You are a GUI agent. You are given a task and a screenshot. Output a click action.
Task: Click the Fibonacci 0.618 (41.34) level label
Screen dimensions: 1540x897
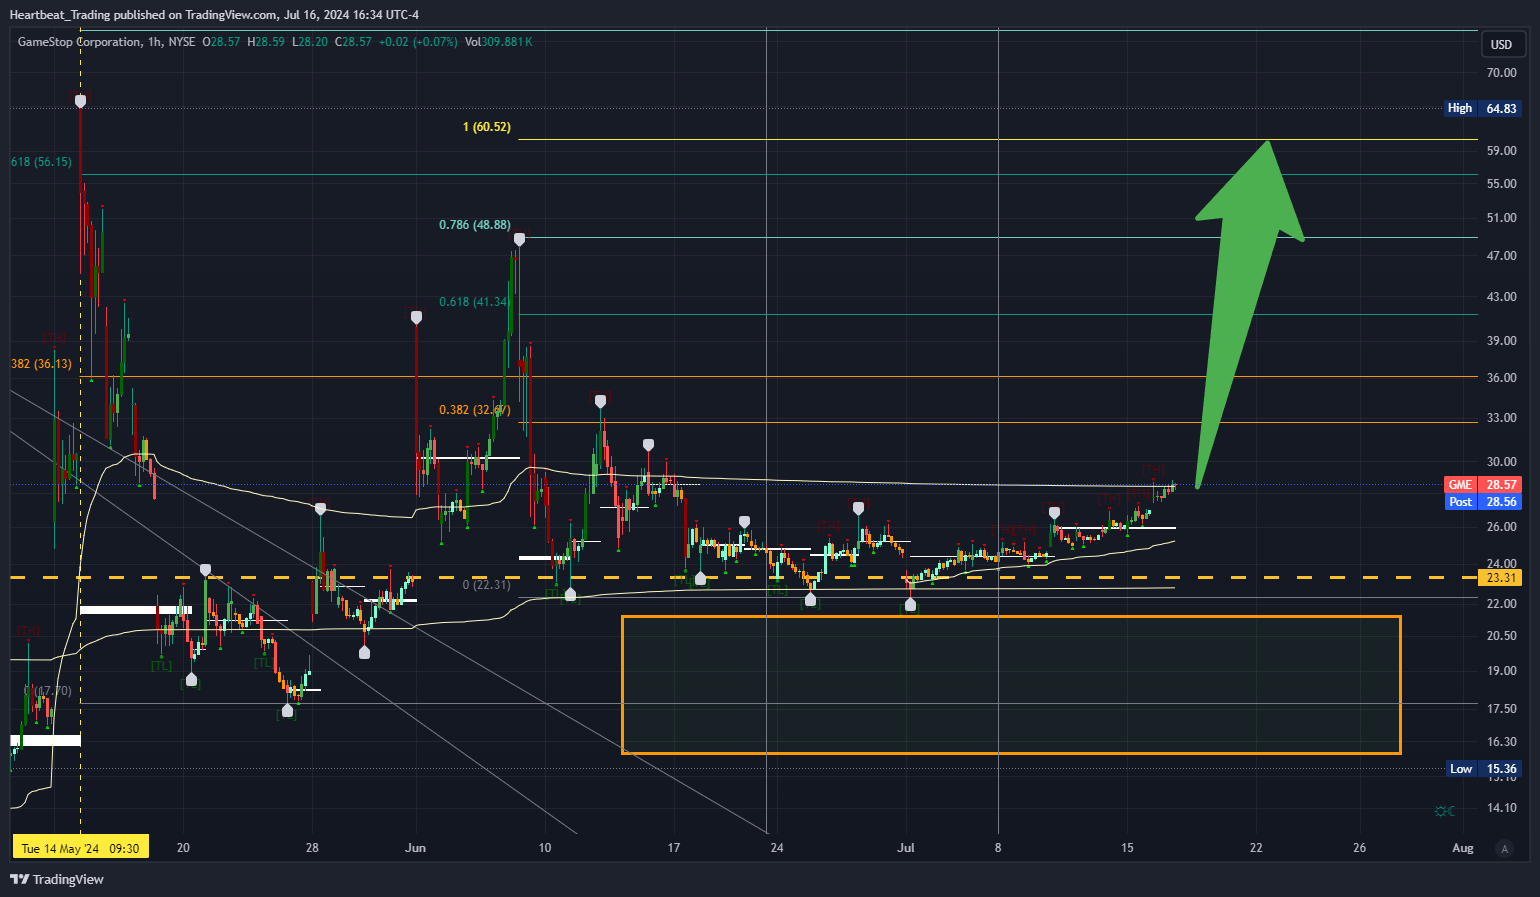(474, 302)
